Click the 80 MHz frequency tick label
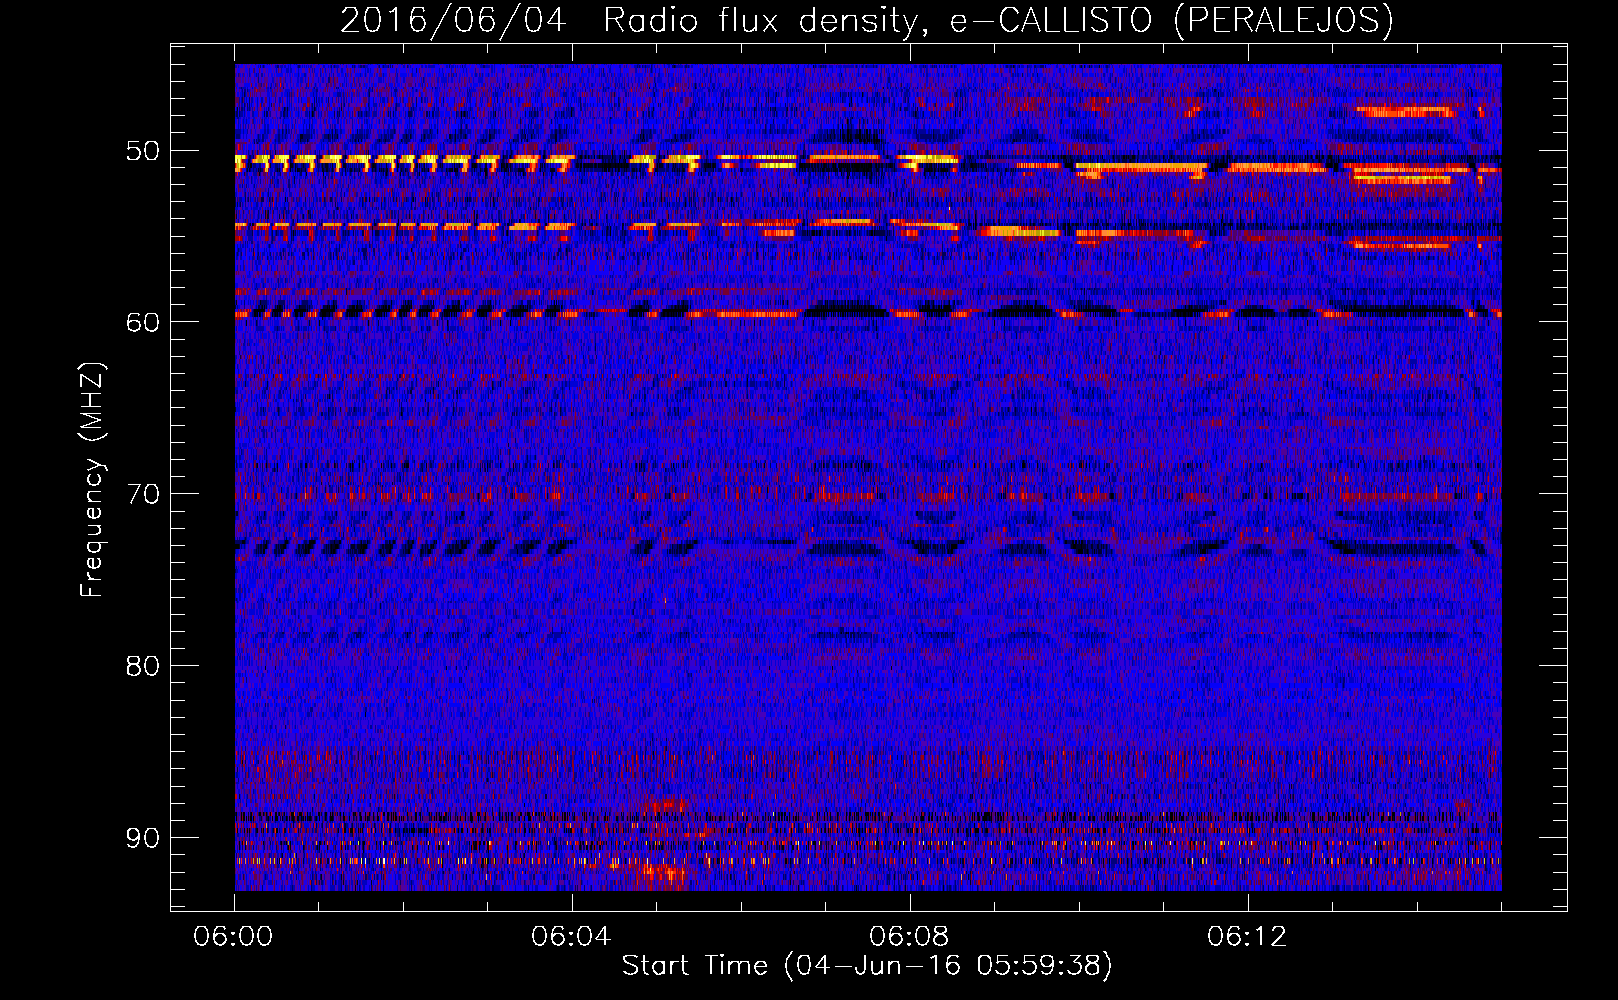1618x1000 pixels. click(142, 666)
